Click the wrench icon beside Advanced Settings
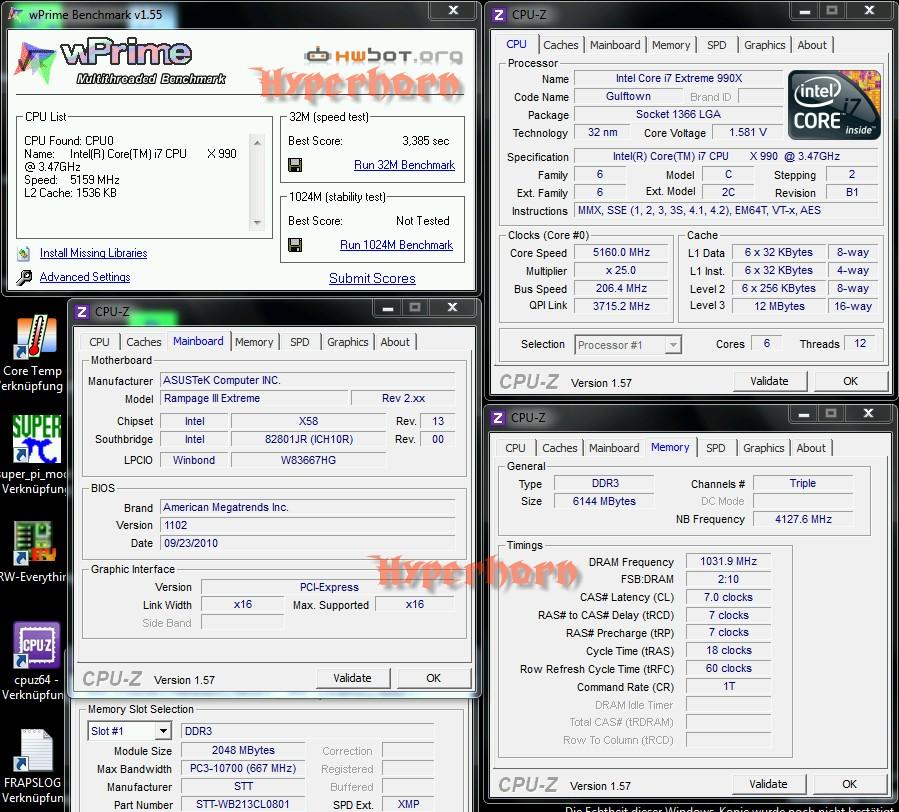The width and height of the screenshot is (899, 812). tap(24, 278)
